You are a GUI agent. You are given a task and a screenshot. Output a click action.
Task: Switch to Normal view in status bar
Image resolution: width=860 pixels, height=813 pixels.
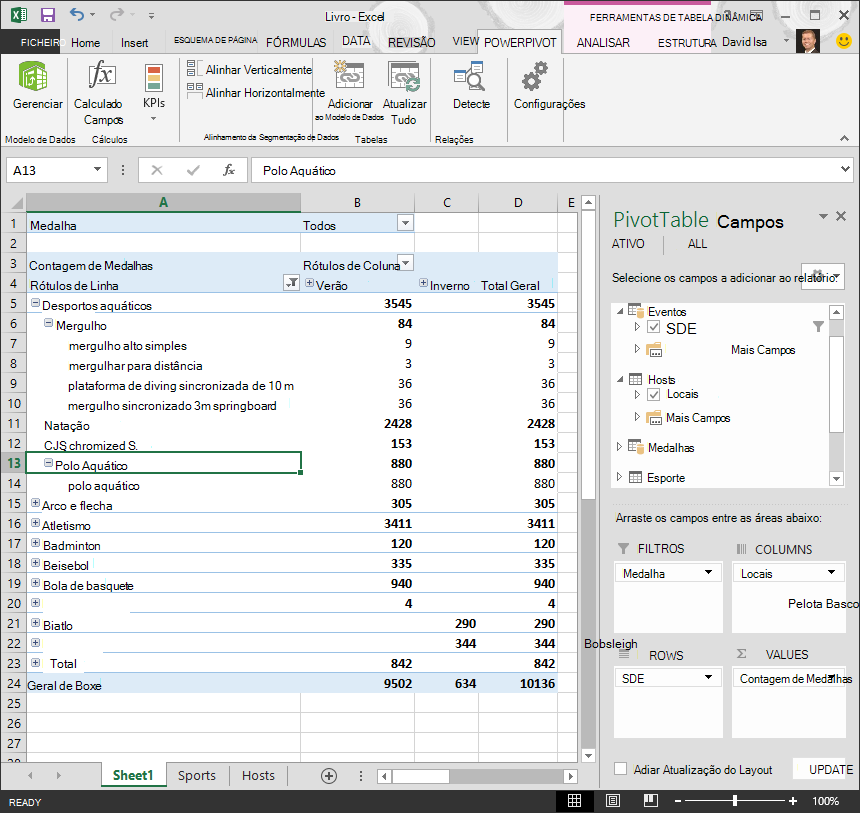574,801
